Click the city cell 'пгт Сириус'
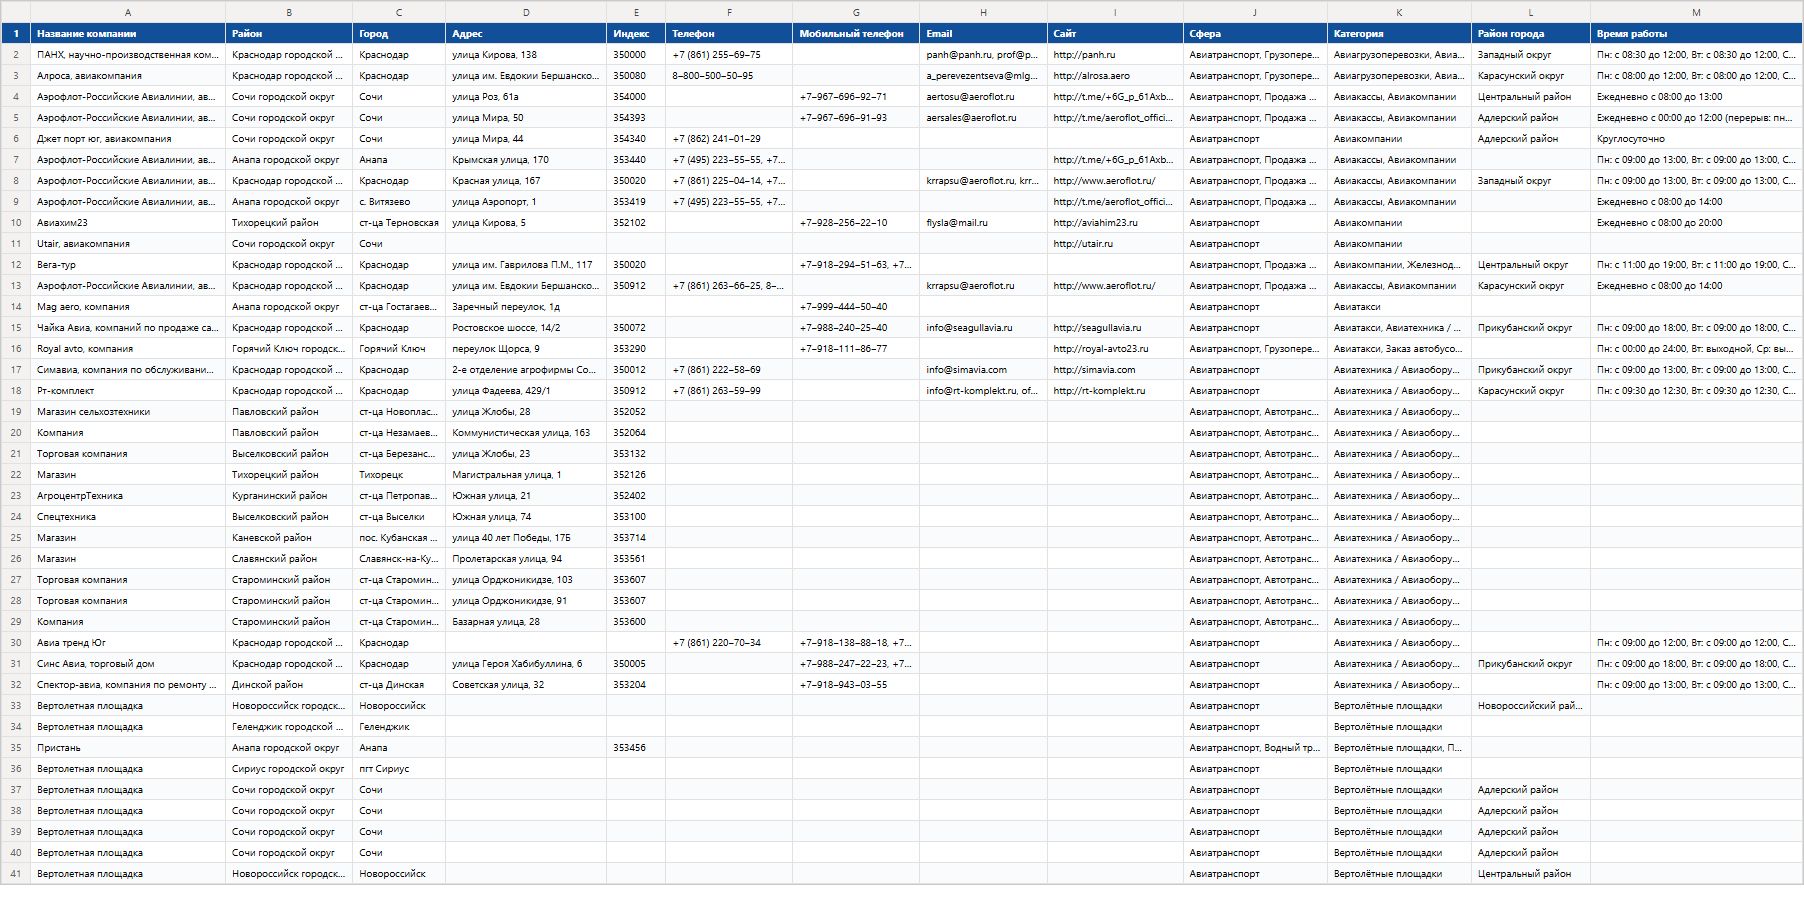 click(x=399, y=768)
